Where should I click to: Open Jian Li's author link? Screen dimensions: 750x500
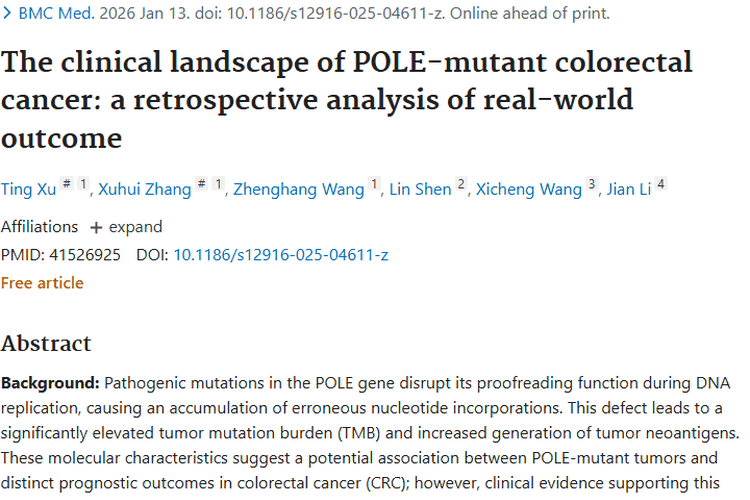(626, 189)
